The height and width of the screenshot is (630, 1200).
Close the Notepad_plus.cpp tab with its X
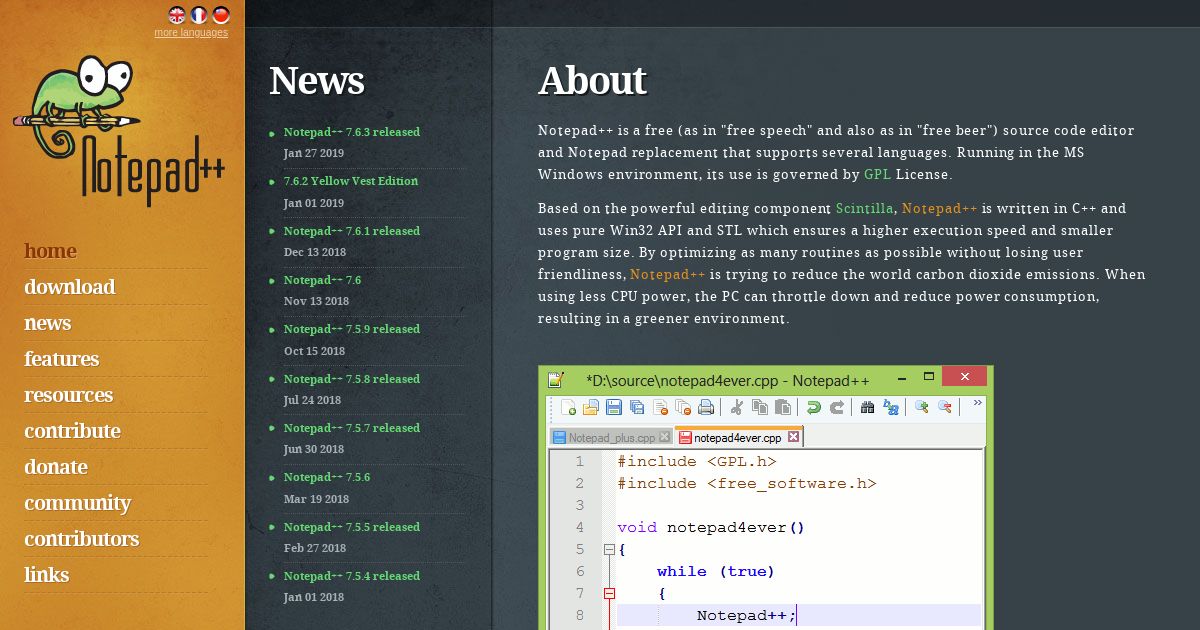coord(664,437)
